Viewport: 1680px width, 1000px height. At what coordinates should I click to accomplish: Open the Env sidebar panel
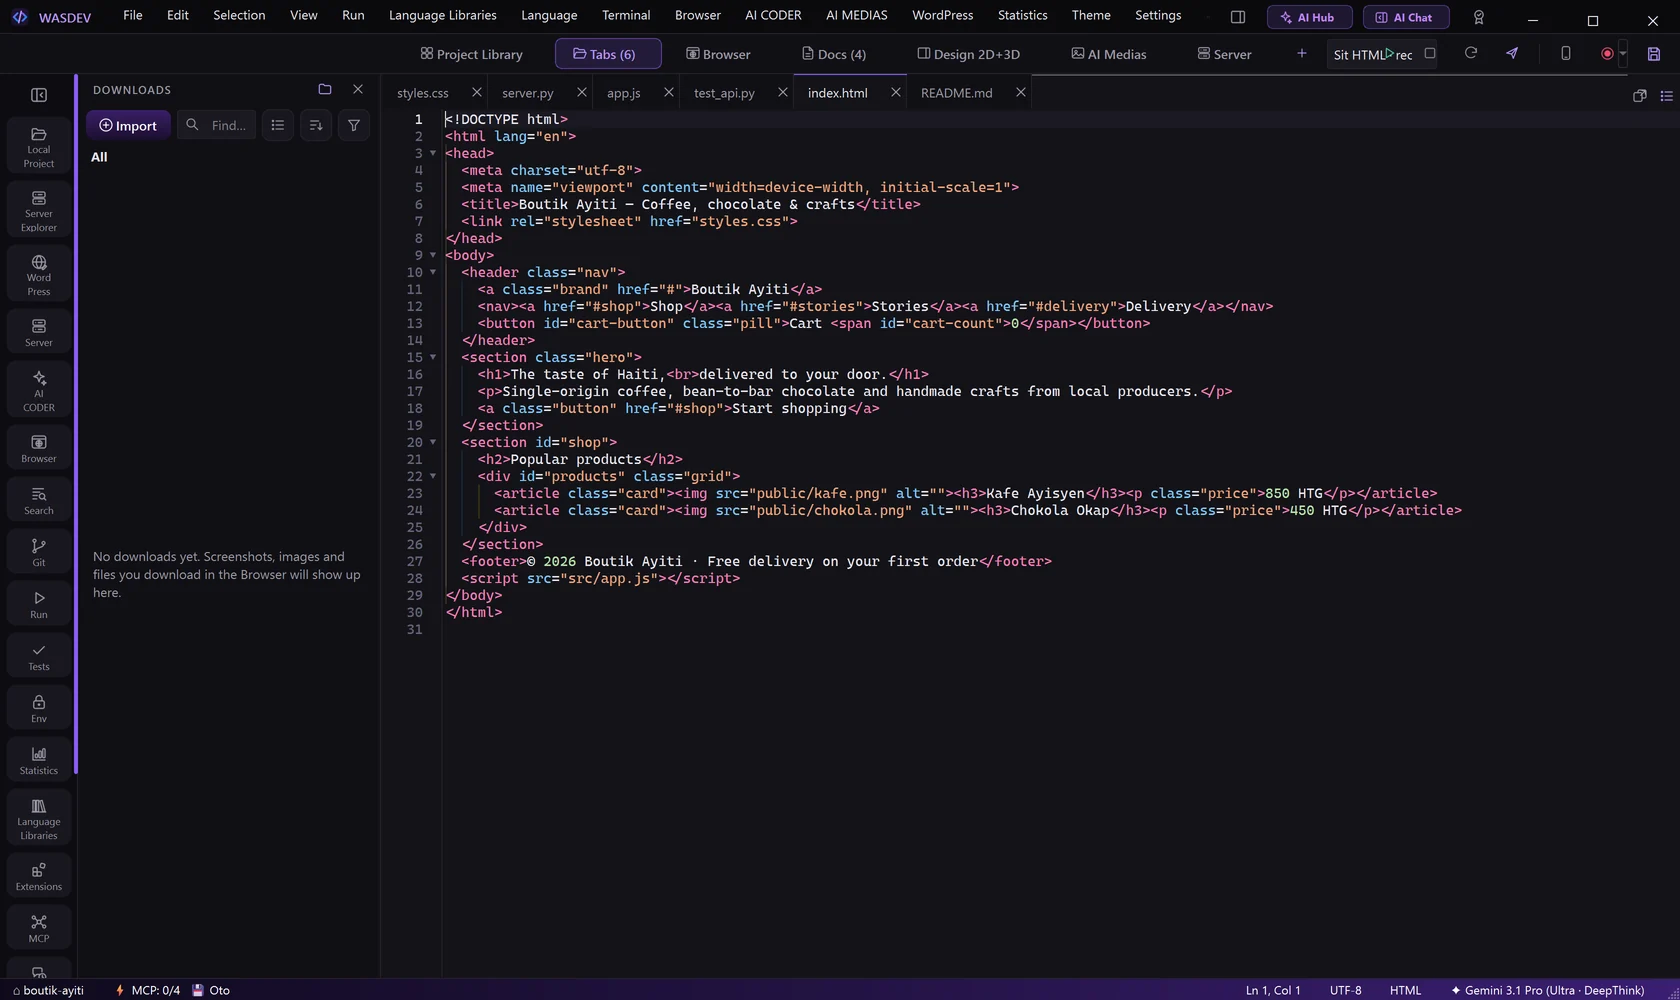point(39,708)
